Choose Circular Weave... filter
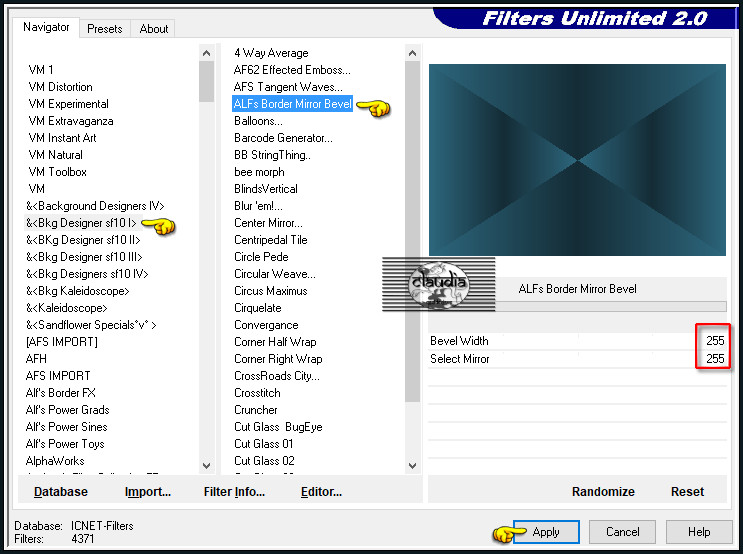This screenshot has width=743, height=554. click(x=274, y=274)
